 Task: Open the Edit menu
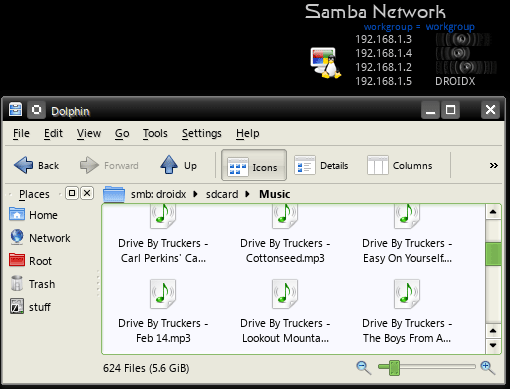coord(53,133)
